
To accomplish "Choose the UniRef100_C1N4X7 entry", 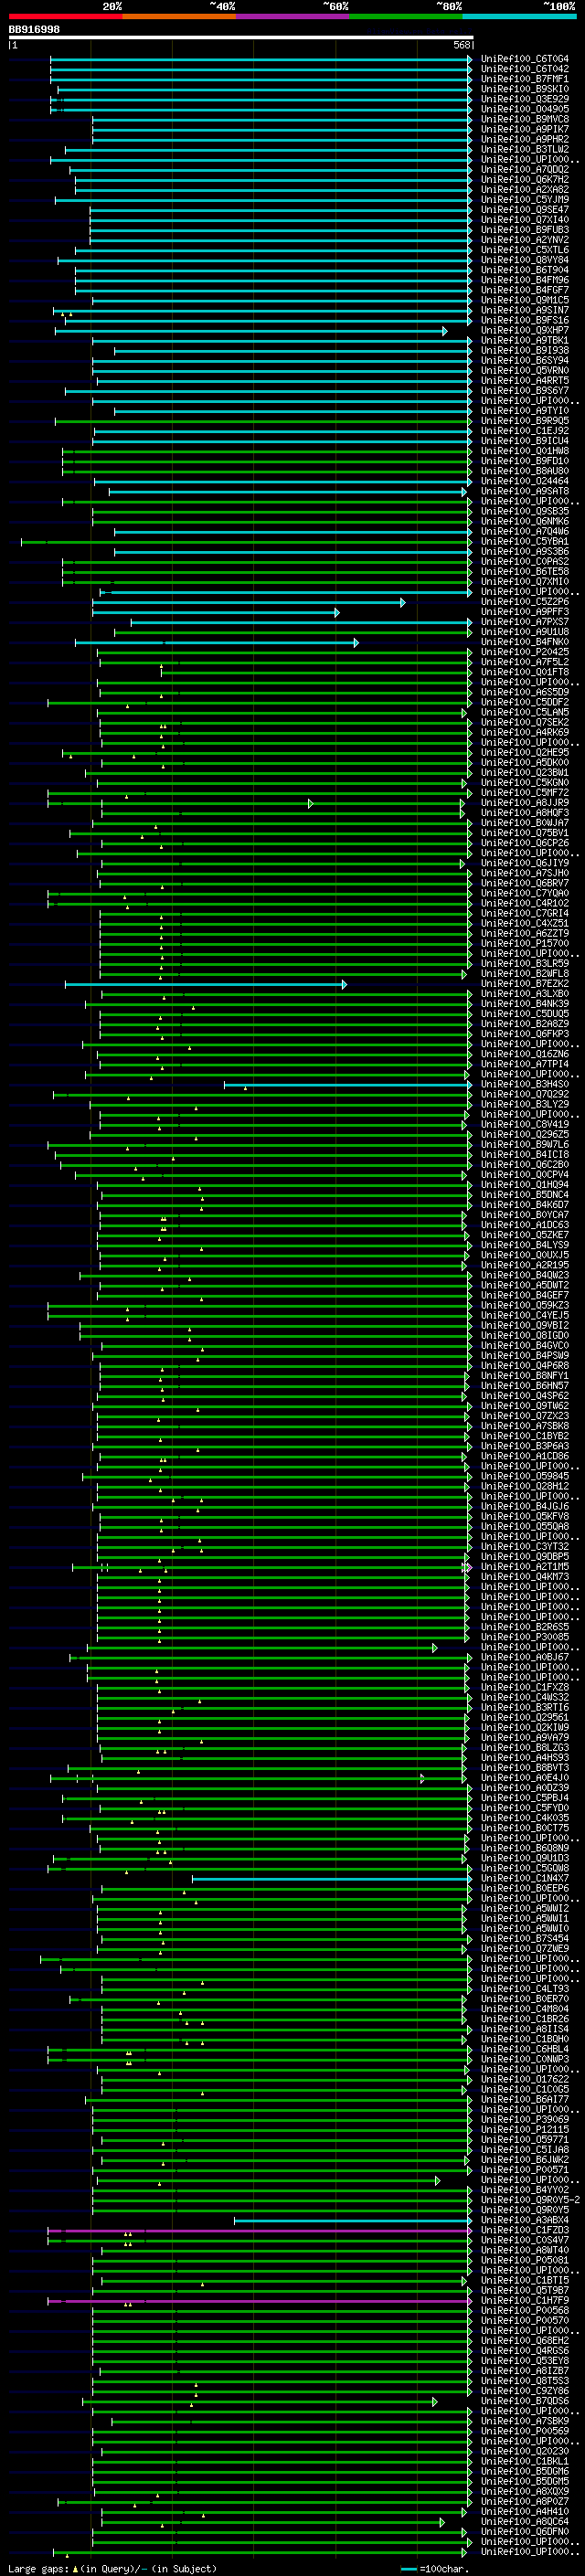I will click(x=525, y=1877).
